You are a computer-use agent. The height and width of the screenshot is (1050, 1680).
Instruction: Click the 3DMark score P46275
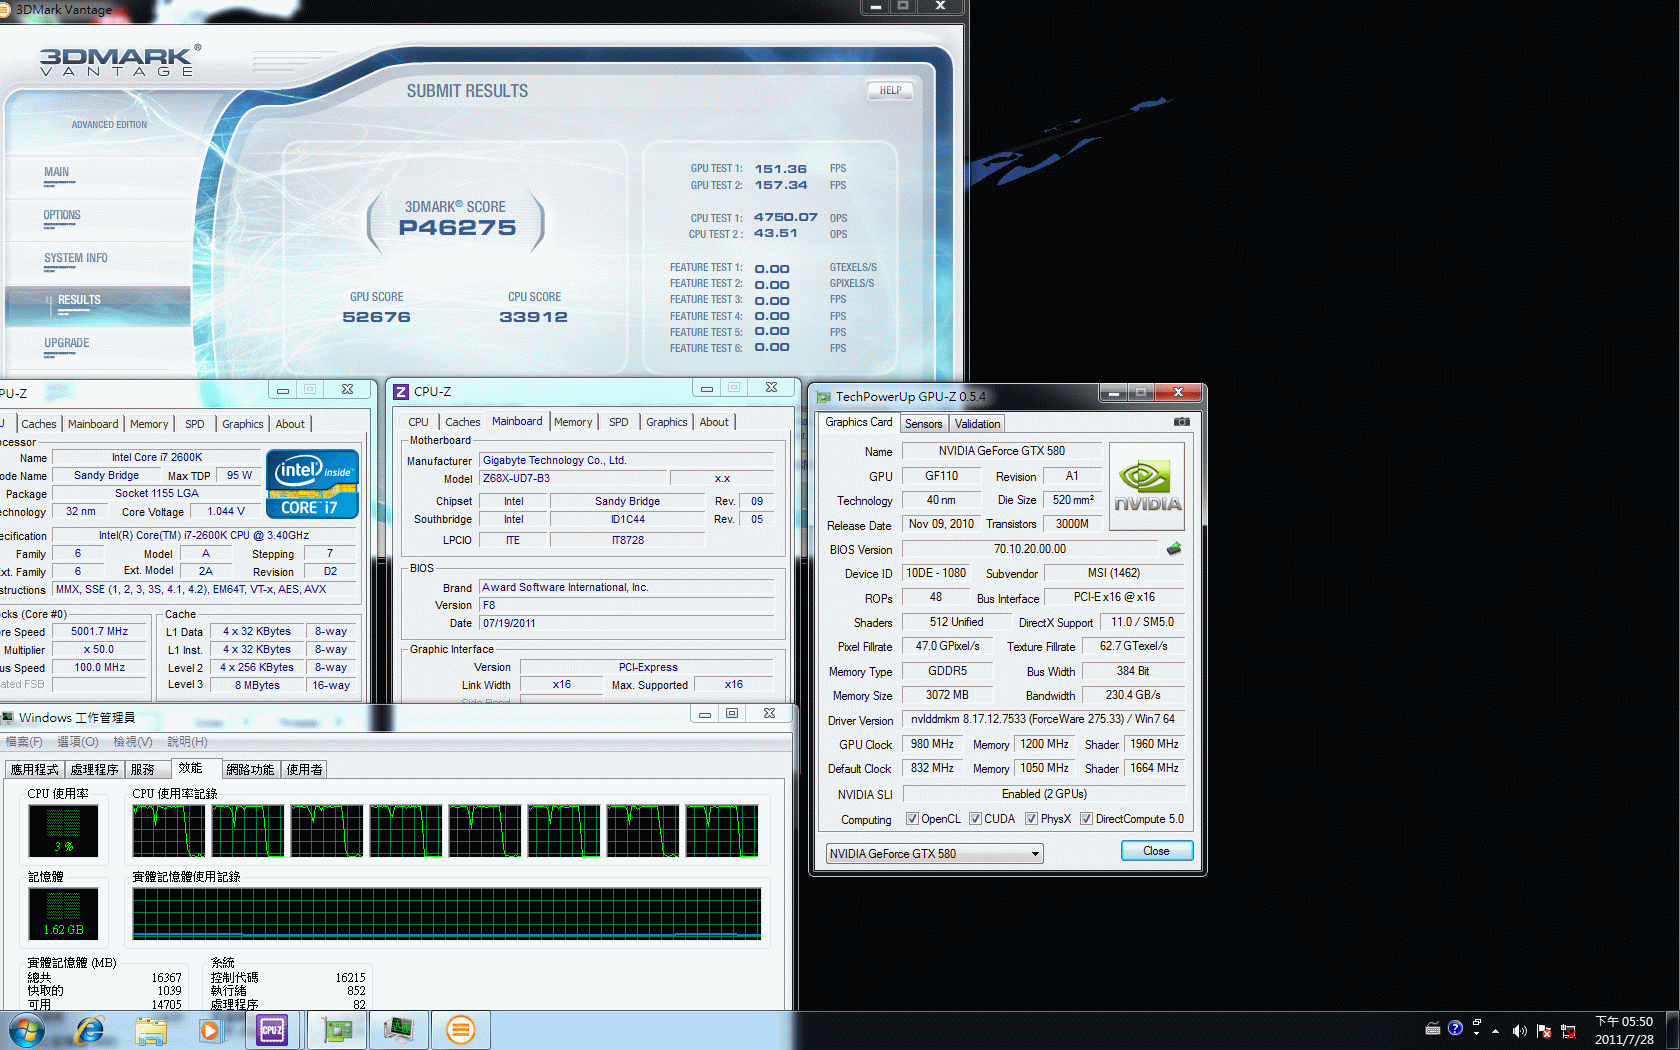coord(457,228)
